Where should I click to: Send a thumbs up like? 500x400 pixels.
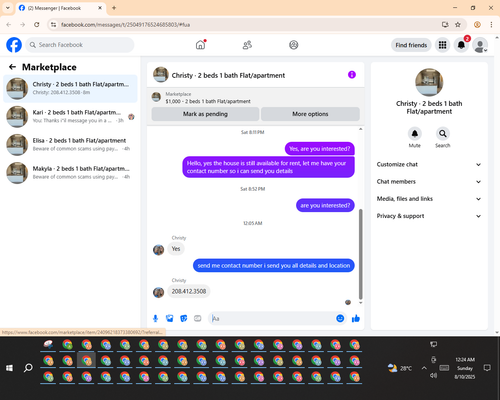(356, 318)
